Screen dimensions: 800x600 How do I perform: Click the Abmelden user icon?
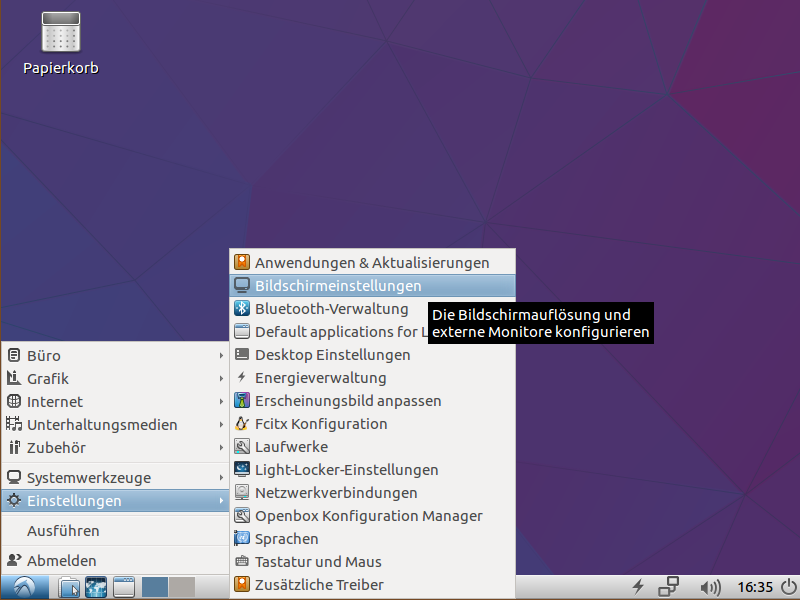tap(14, 560)
